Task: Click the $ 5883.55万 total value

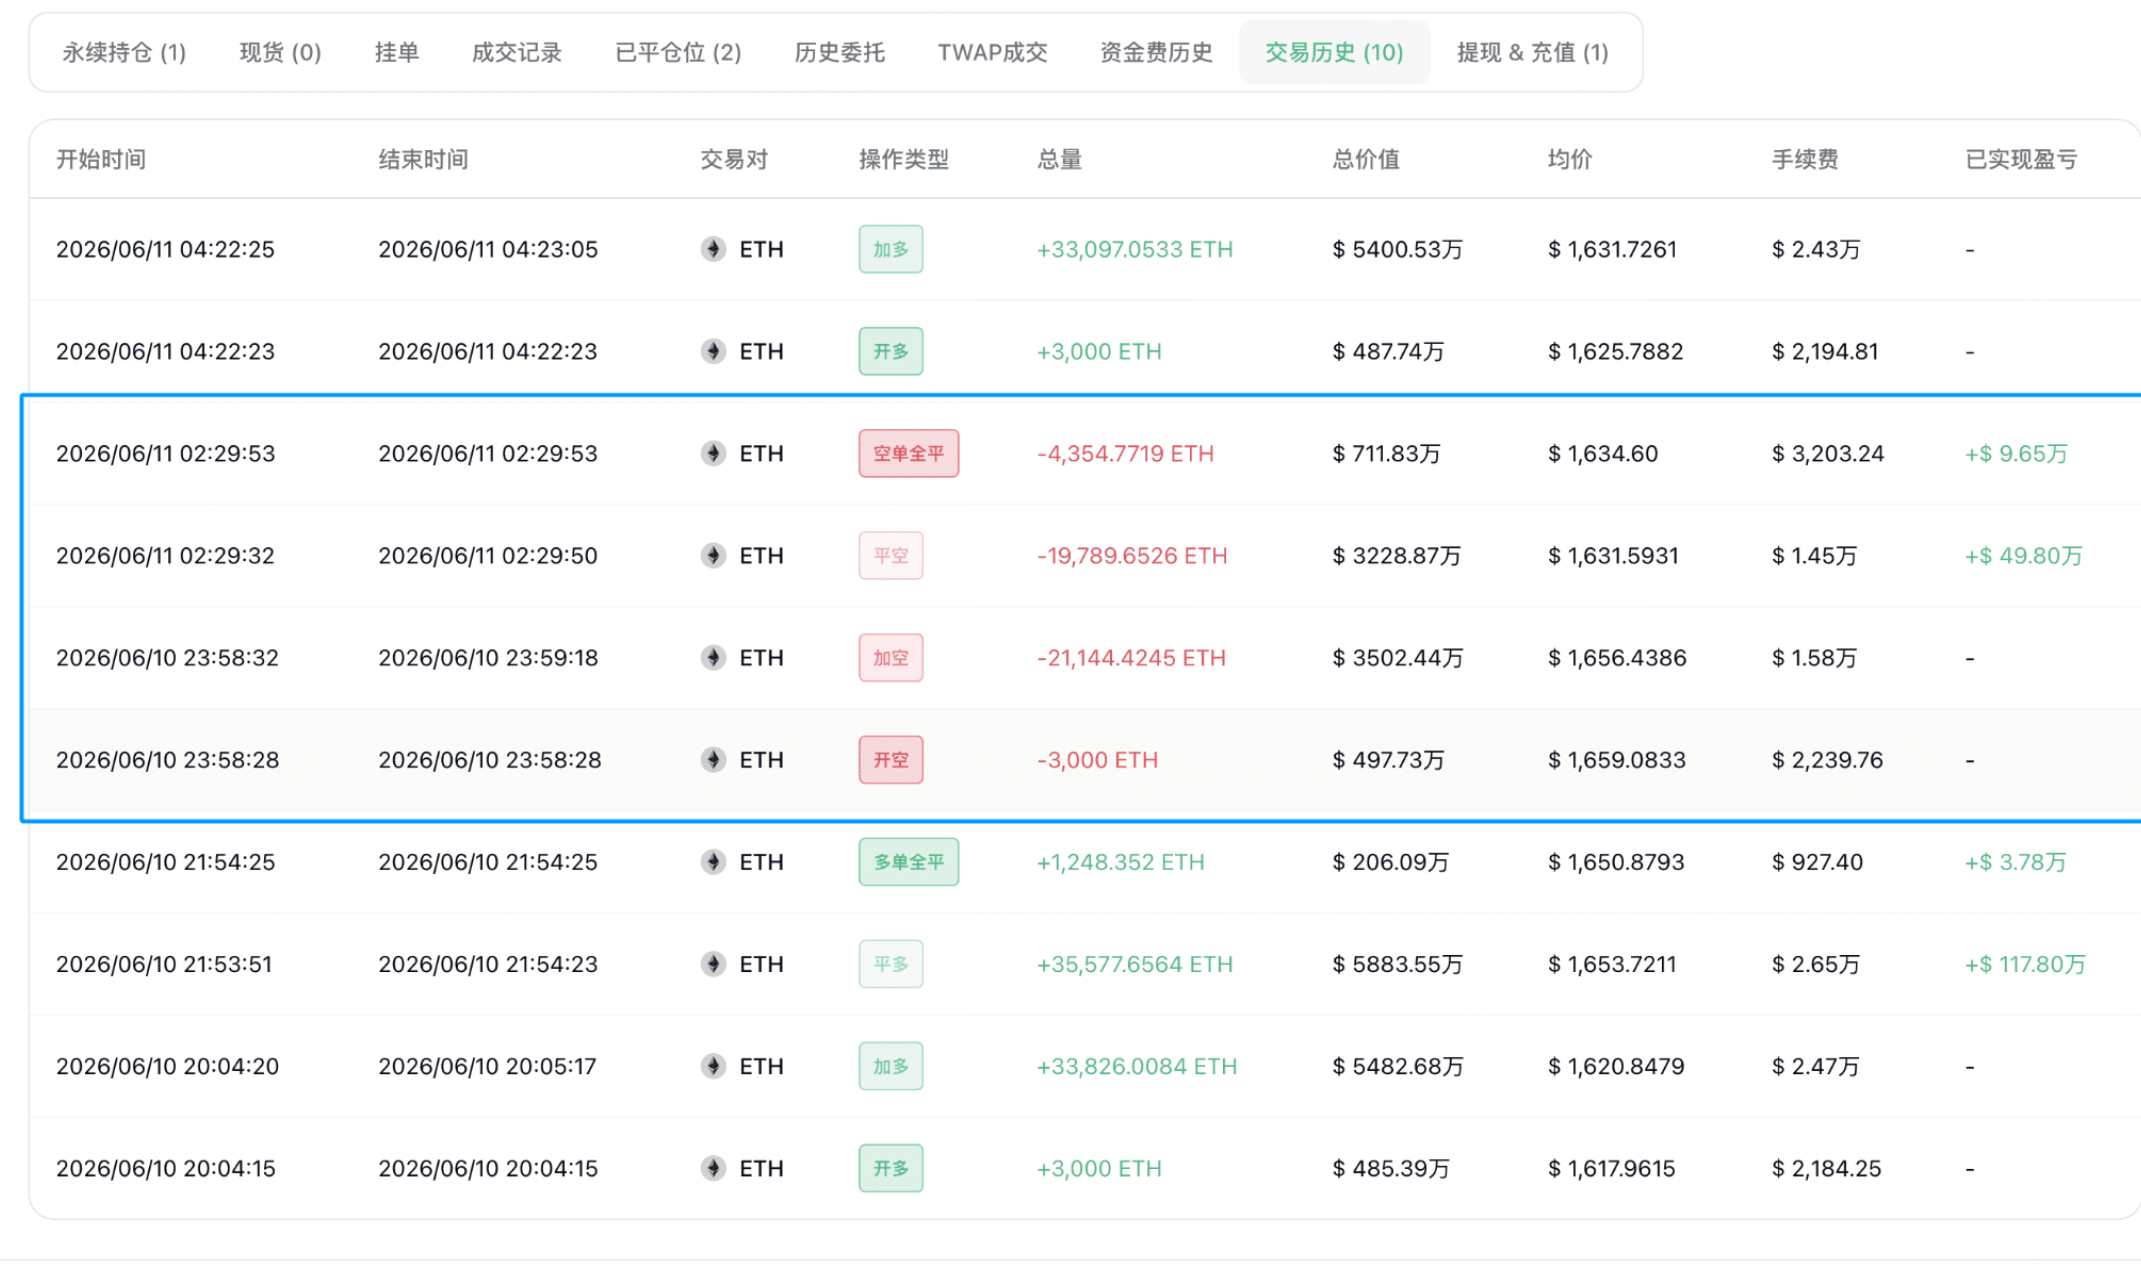Action: coord(1397,963)
